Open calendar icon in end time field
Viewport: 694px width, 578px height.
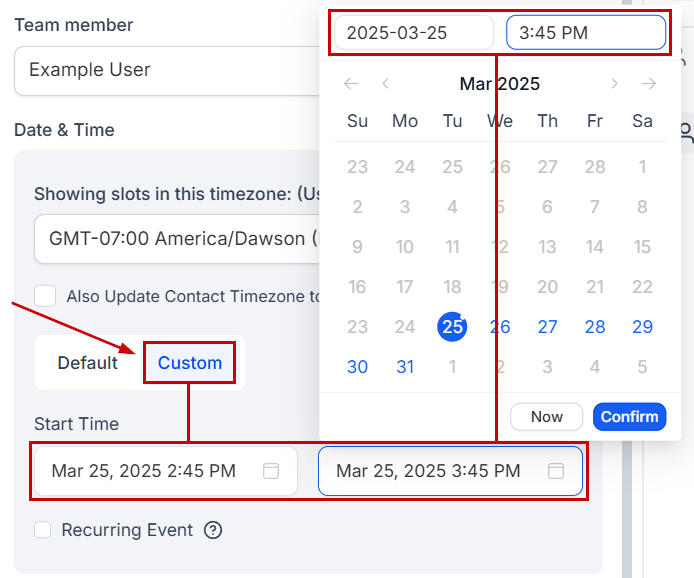(556, 471)
